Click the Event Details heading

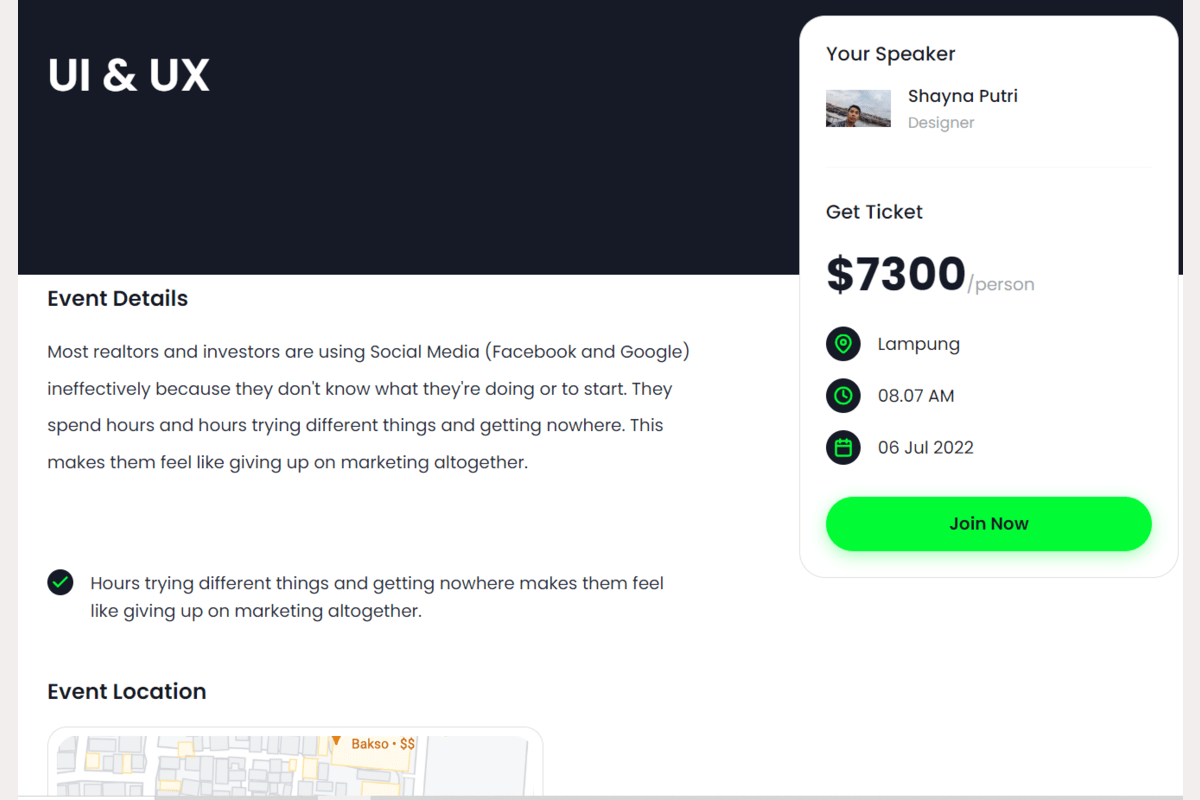(118, 298)
